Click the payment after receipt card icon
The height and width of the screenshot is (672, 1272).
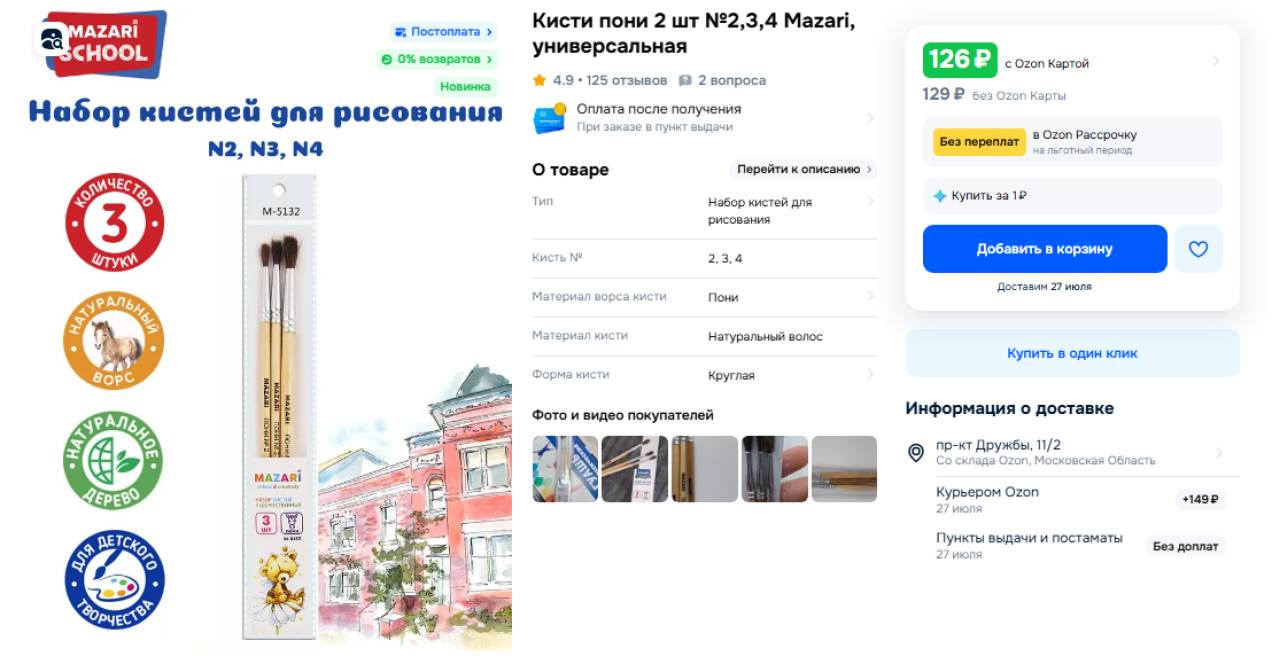tap(550, 118)
